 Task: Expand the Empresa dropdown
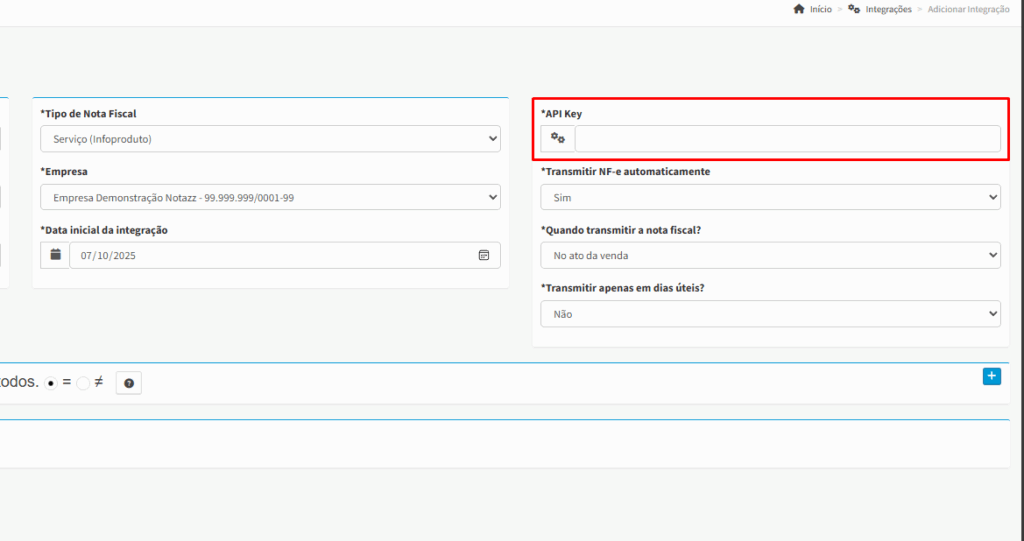click(x=270, y=197)
